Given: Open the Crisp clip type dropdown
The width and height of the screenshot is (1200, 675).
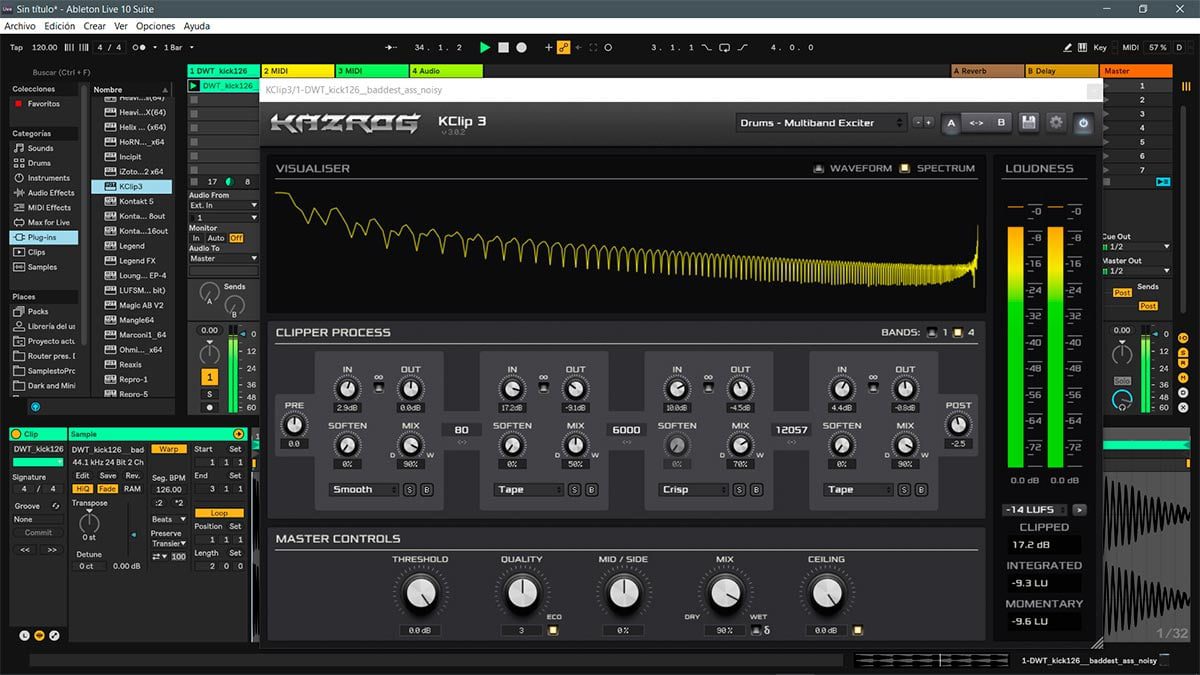Looking at the screenshot, I should pyautogui.click(x=696, y=490).
